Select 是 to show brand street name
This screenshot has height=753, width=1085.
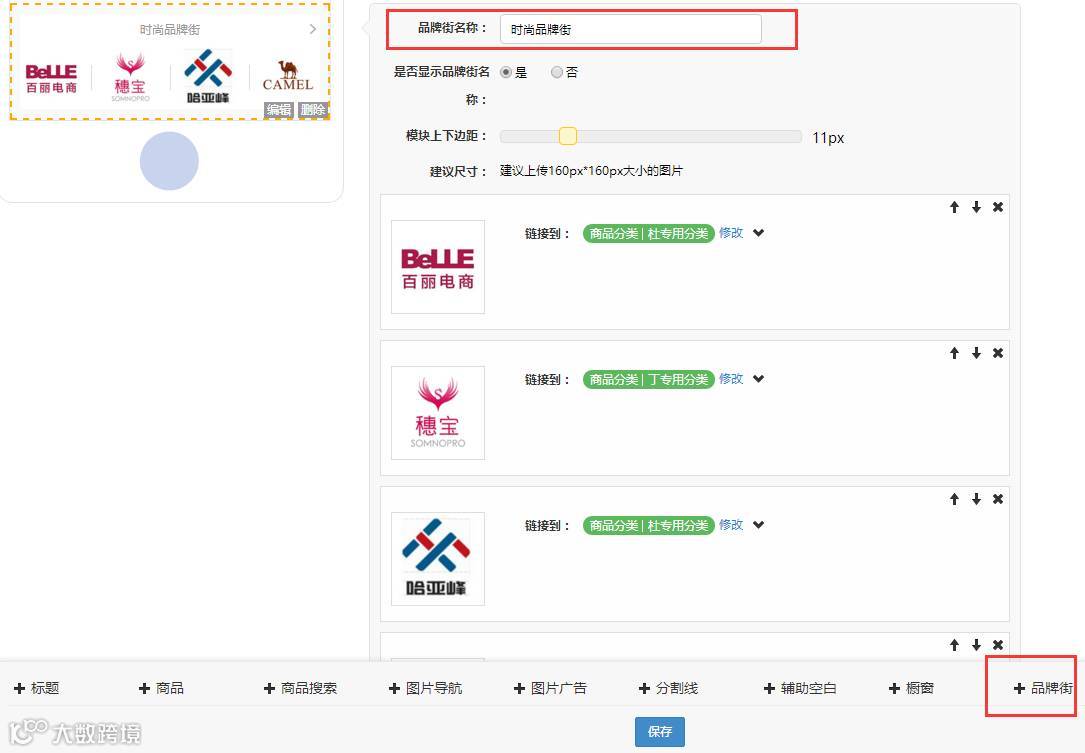506,72
